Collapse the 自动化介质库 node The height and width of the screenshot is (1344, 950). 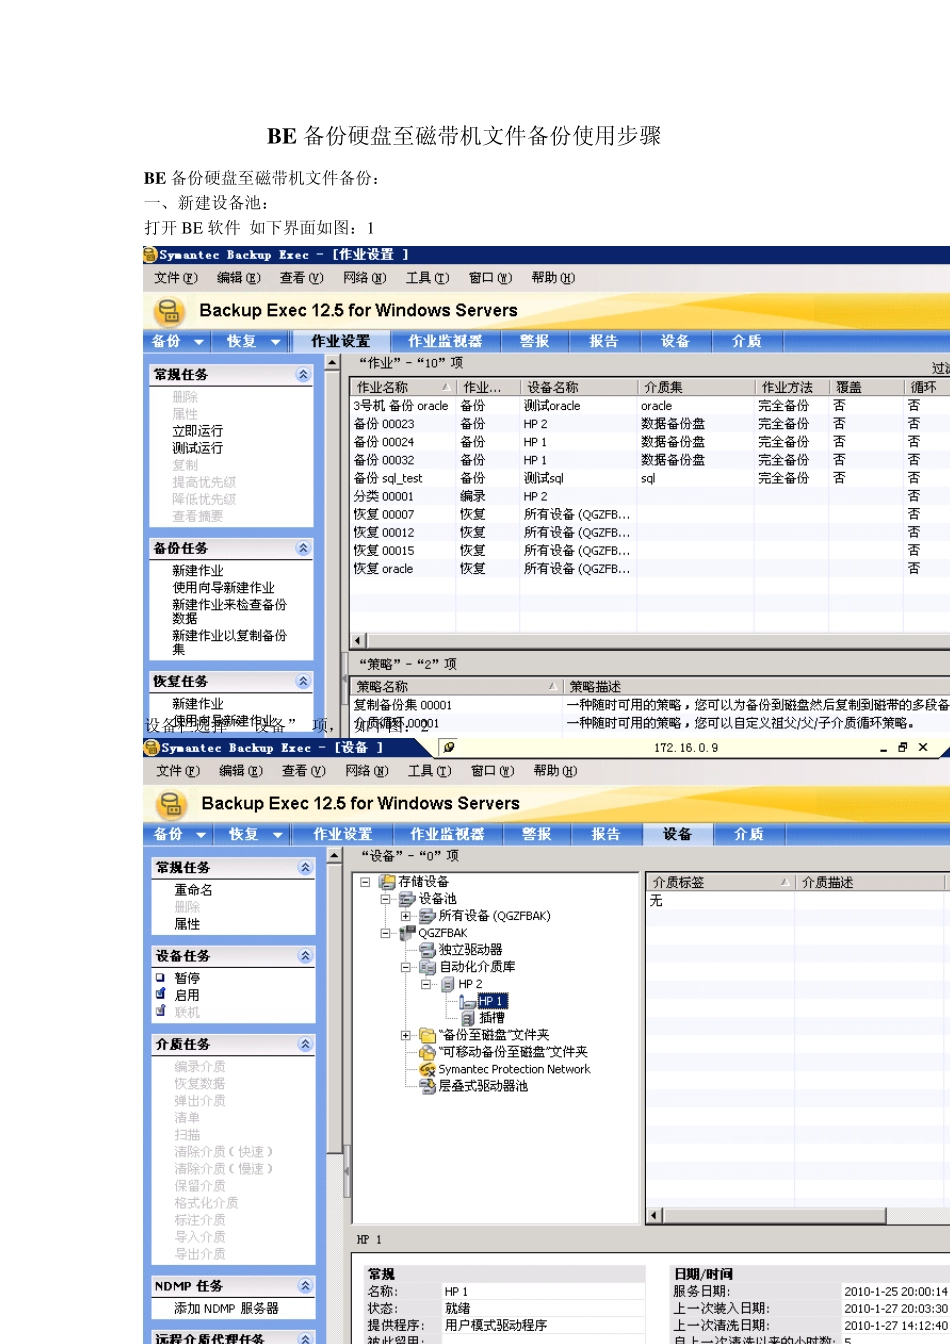coord(405,967)
